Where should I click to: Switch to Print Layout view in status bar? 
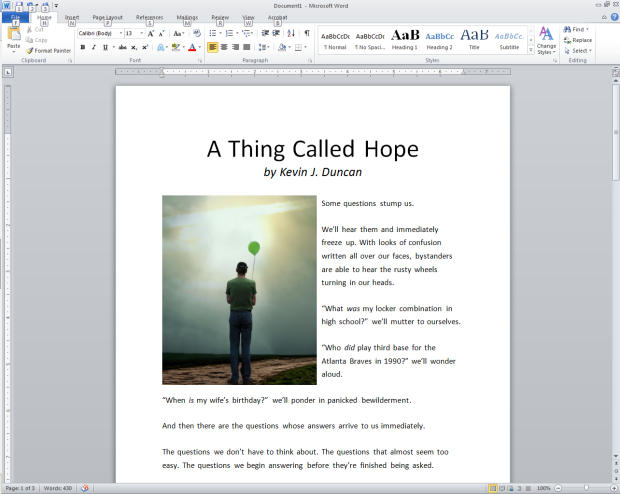(492, 488)
